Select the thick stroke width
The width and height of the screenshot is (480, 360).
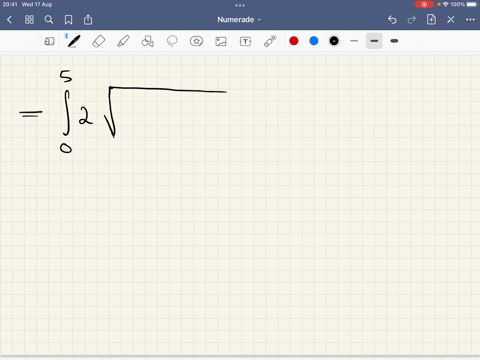click(394, 41)
